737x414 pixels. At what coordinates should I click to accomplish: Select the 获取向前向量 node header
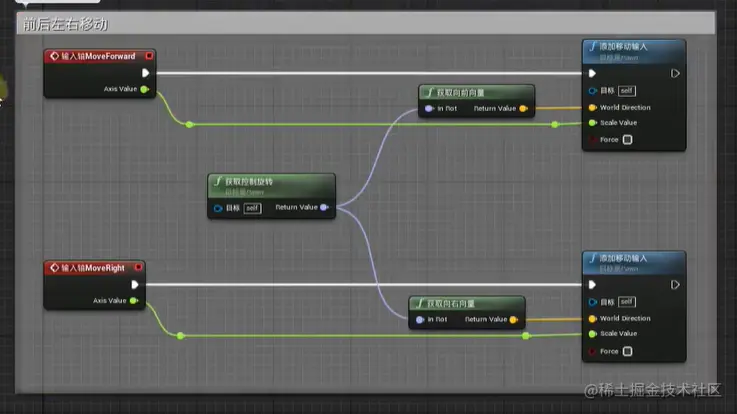[476, 93]
